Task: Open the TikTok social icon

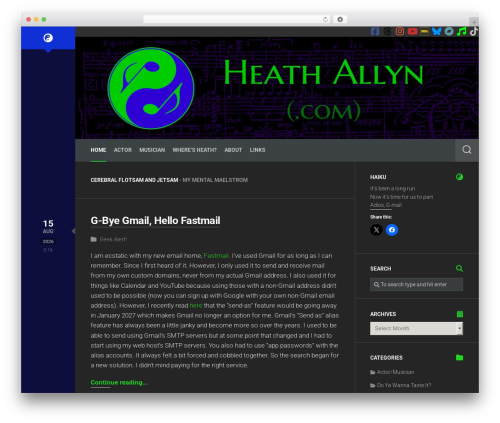Action: point(474,31)
